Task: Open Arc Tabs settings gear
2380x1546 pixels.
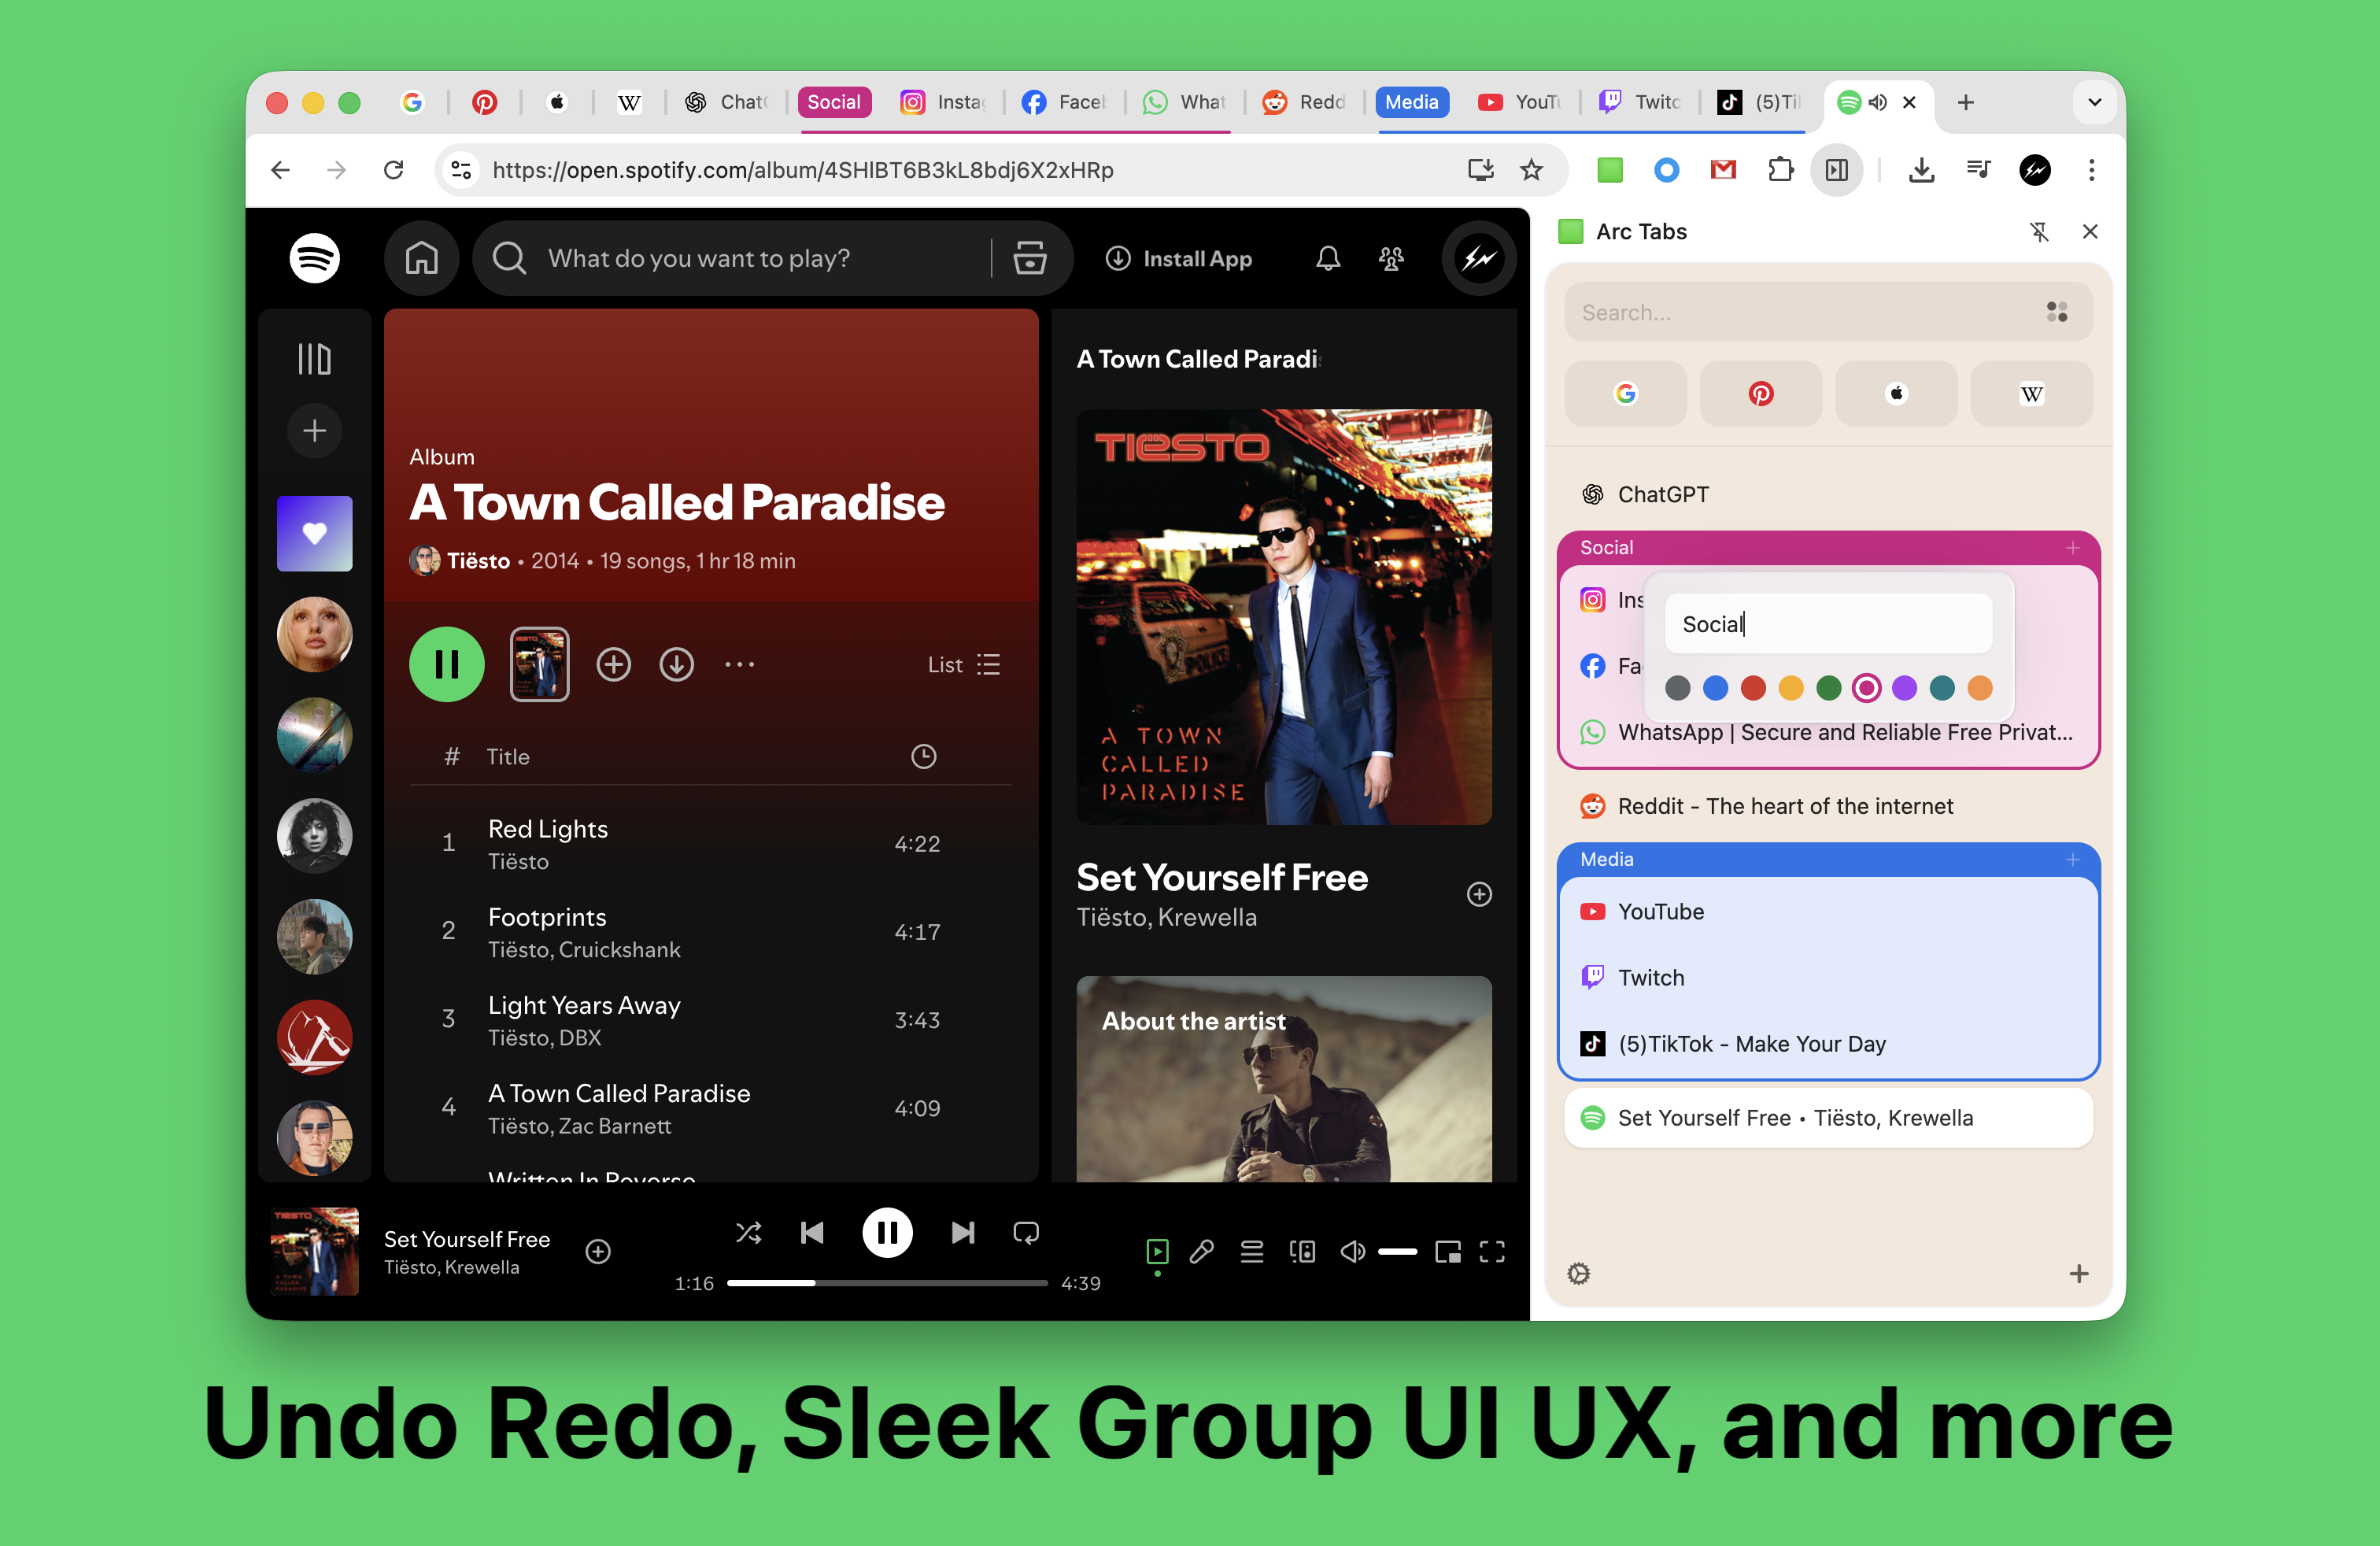Action: (1579, 1274)
